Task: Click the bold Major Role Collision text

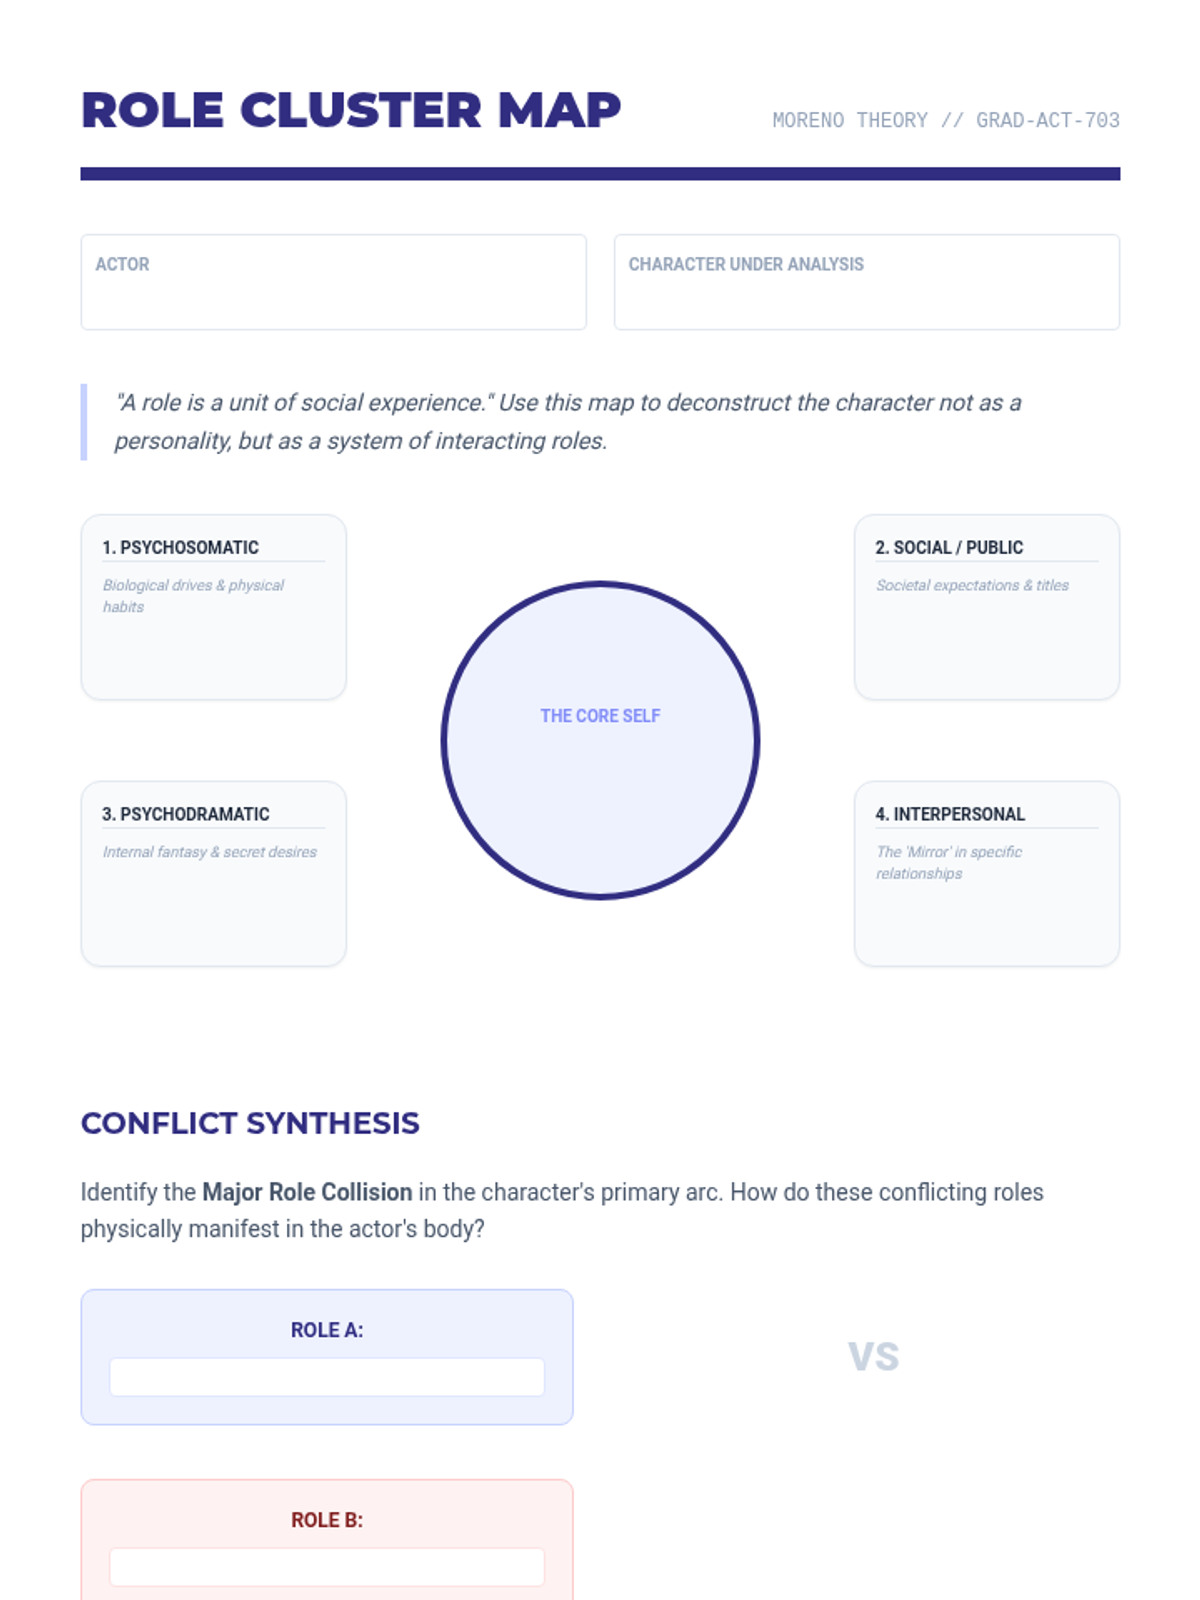Action: (x=307, y=1192)
